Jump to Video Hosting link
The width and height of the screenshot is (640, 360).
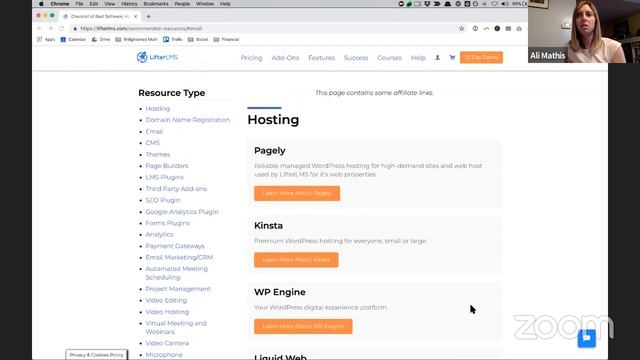(x=167, y=312)
